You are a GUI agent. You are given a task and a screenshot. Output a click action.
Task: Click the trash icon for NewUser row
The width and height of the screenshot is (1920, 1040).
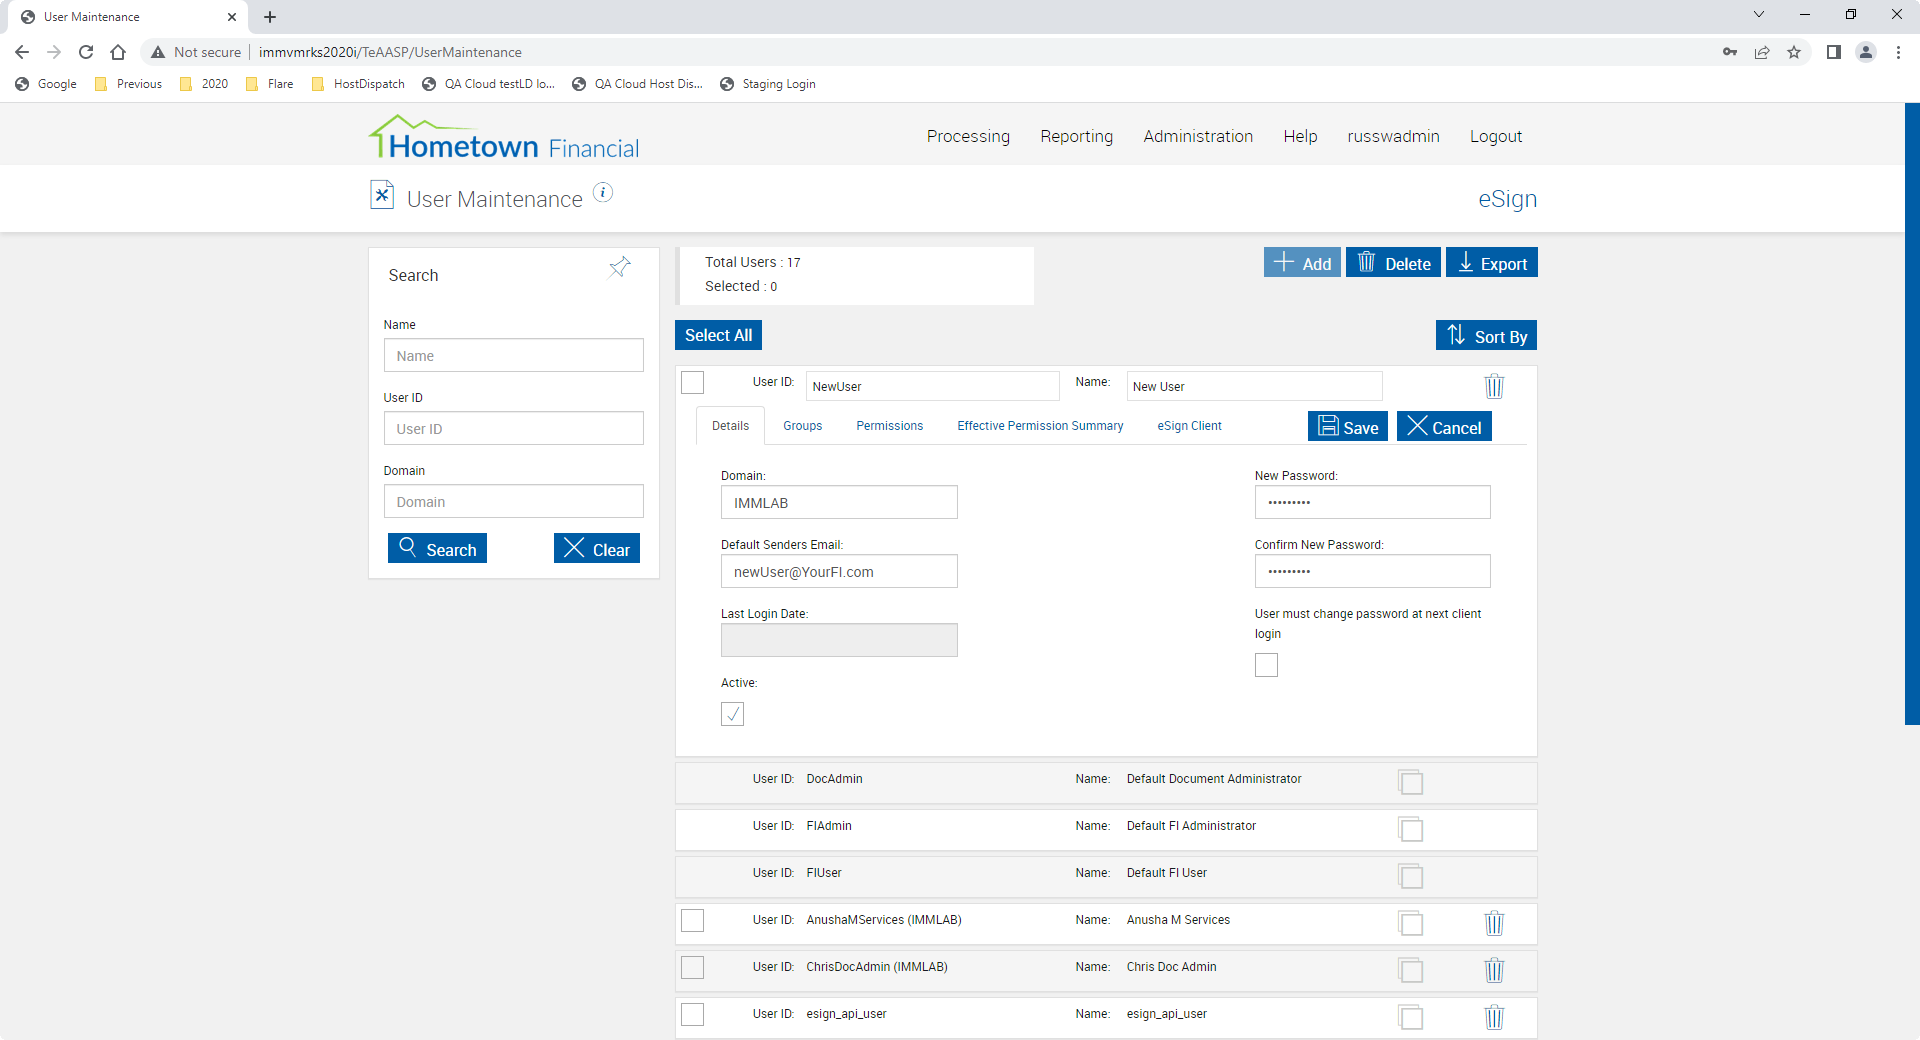1494,386
